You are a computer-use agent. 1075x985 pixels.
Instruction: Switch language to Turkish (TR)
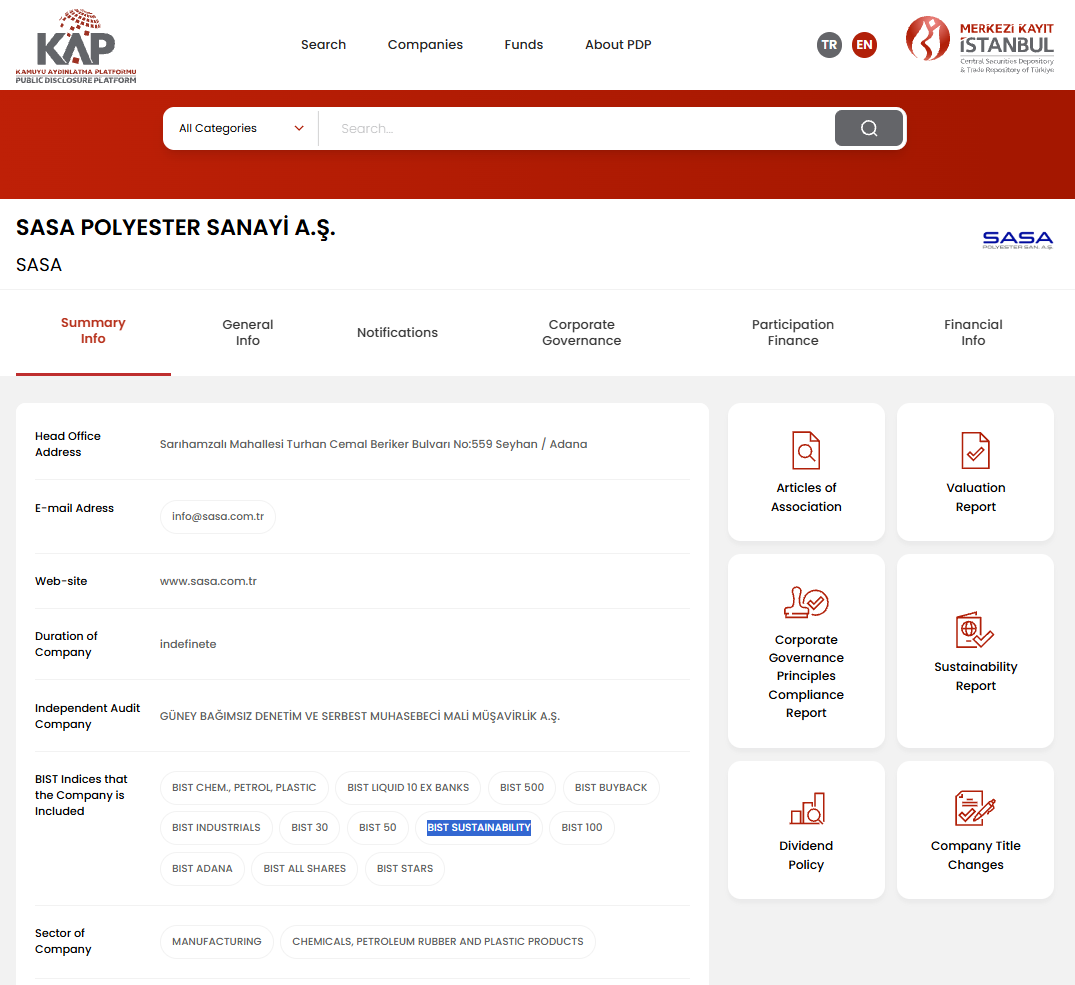(x=829, y=45)
